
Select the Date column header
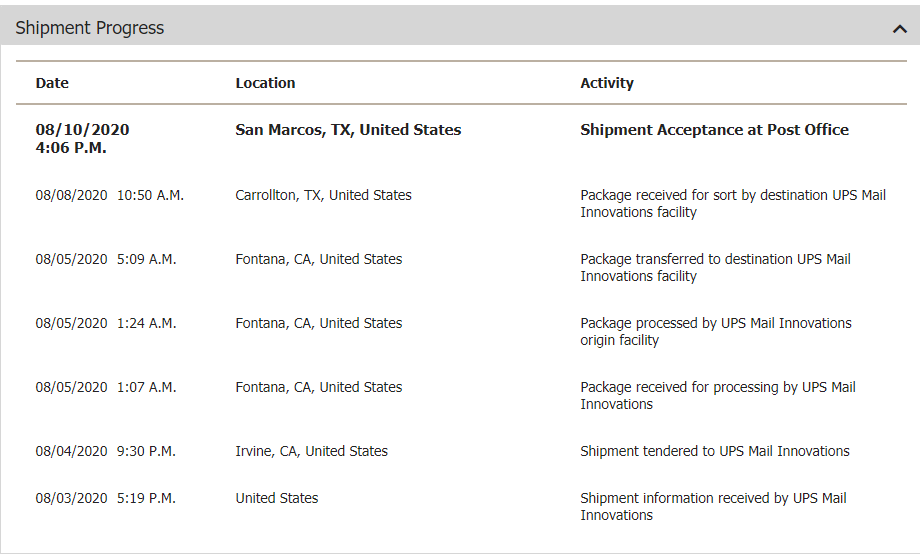pos(52,83)
